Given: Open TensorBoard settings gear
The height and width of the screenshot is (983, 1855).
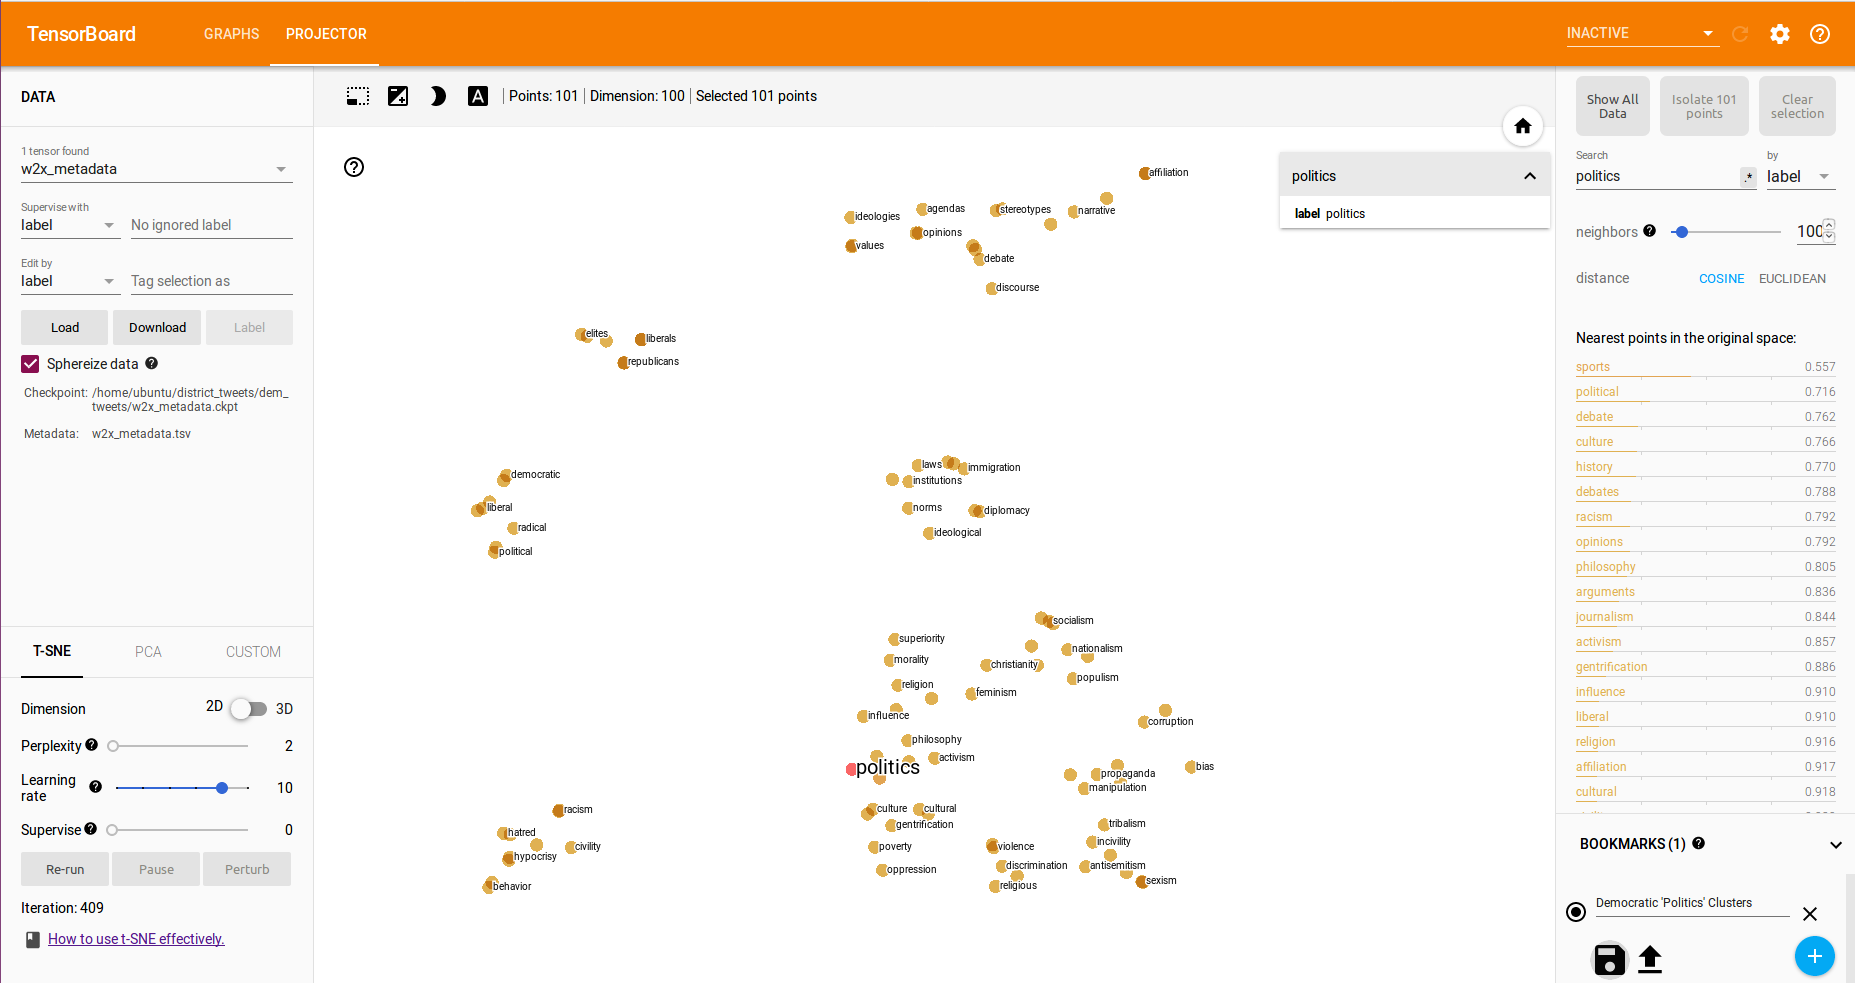Looking at the screenshot, I should click(1780, 33).
